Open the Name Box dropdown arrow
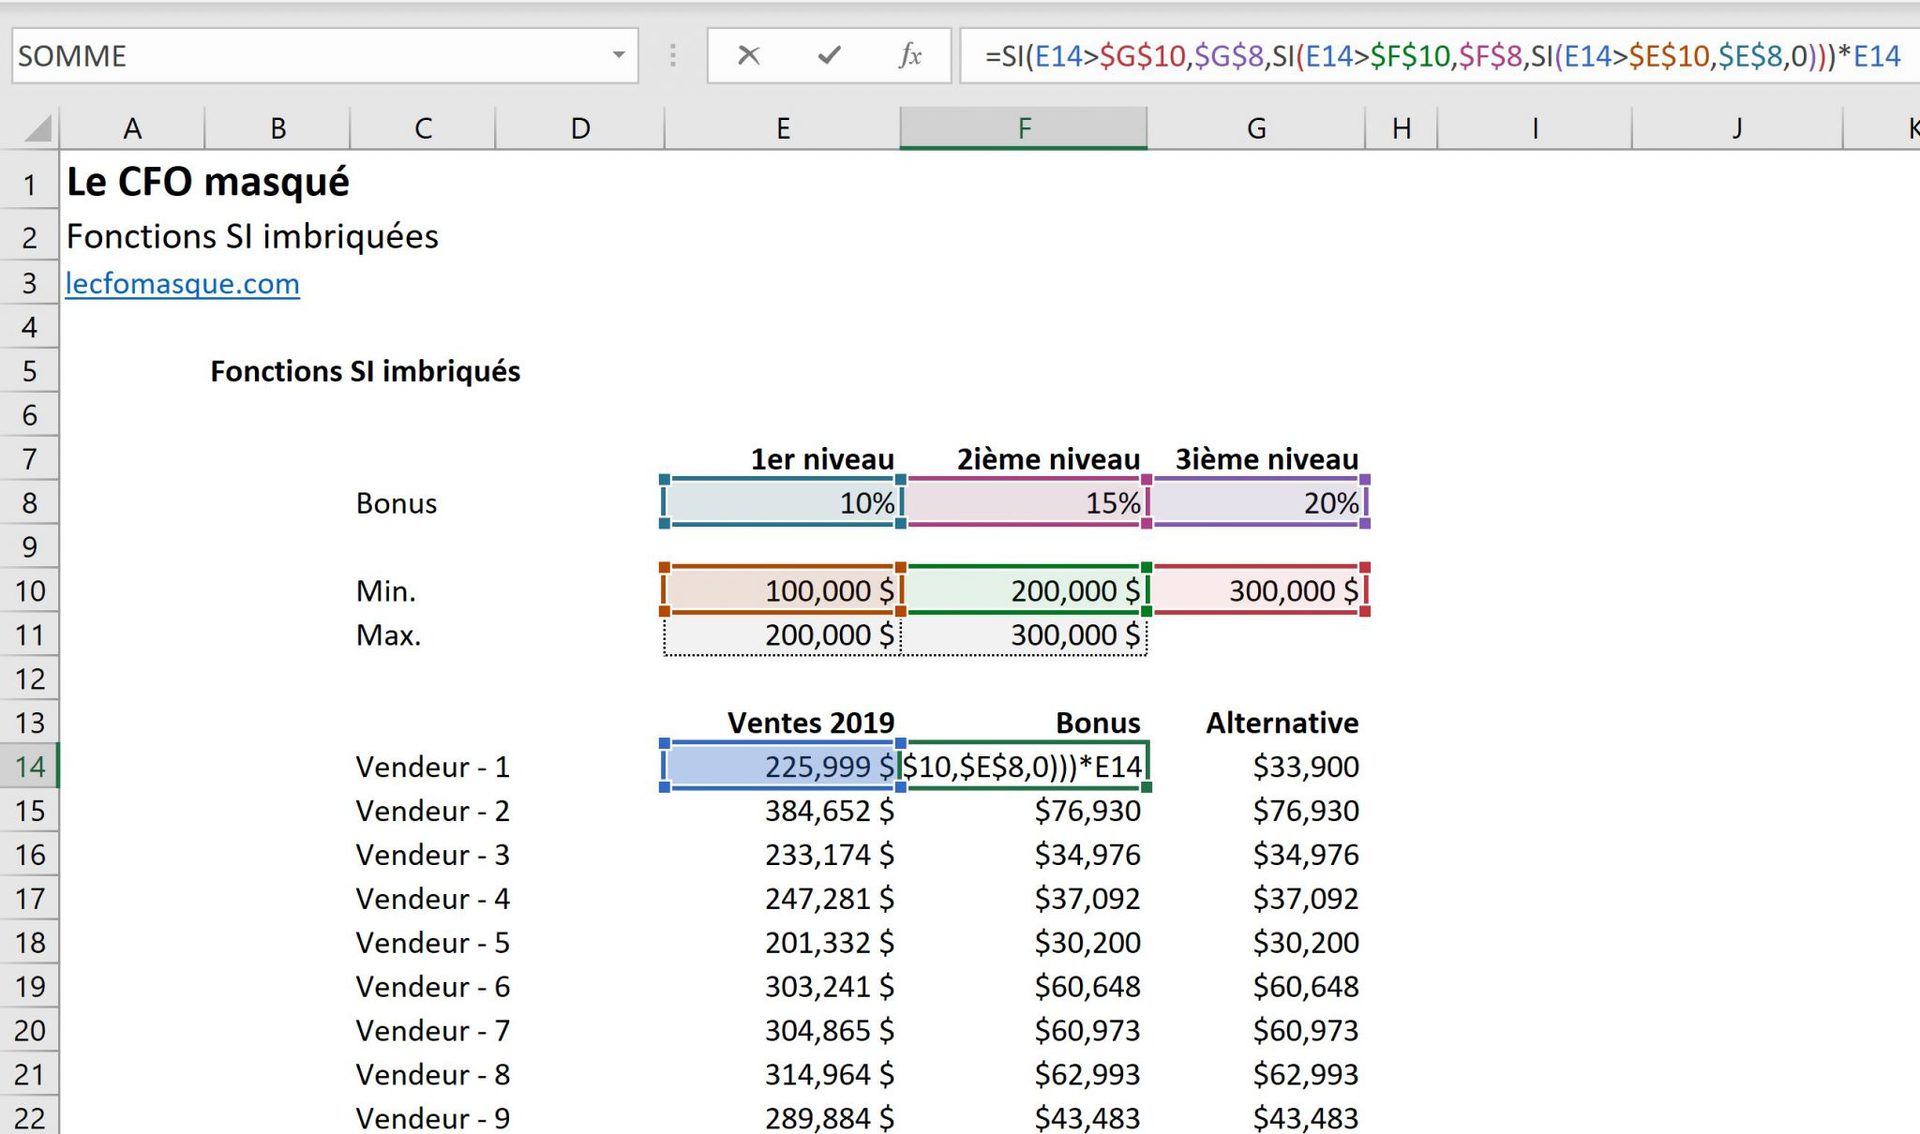 pyautogui.click(x=617, y=56)
